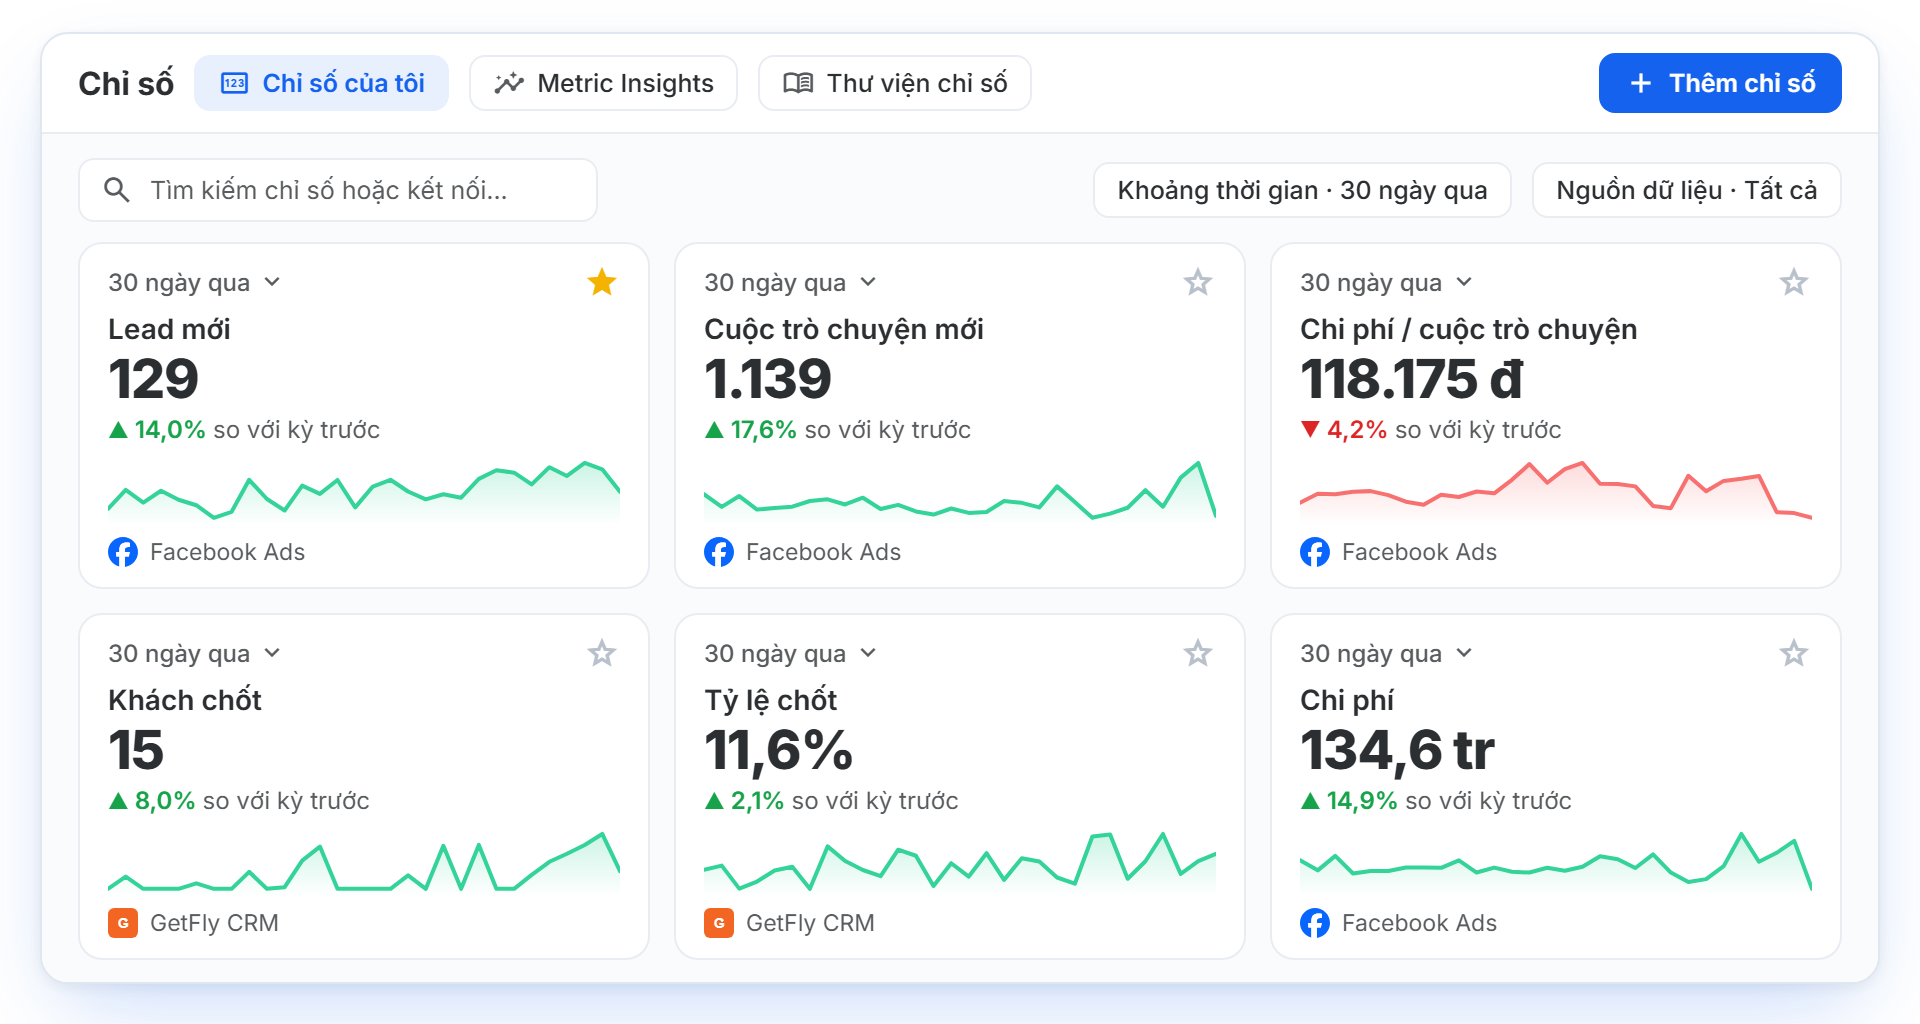The height and width of the screenshot is (1024, 1920).
Task: Click the star on Khách chốt card
Action: click(602, 653)
